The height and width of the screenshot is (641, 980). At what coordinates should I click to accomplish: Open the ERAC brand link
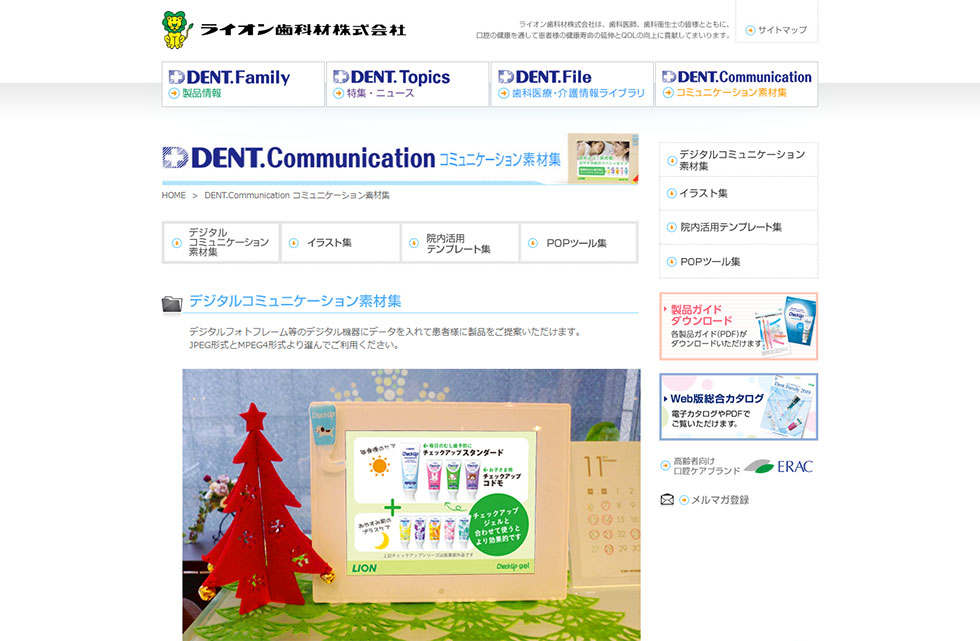pyautogui.click(x=738, y=466)
